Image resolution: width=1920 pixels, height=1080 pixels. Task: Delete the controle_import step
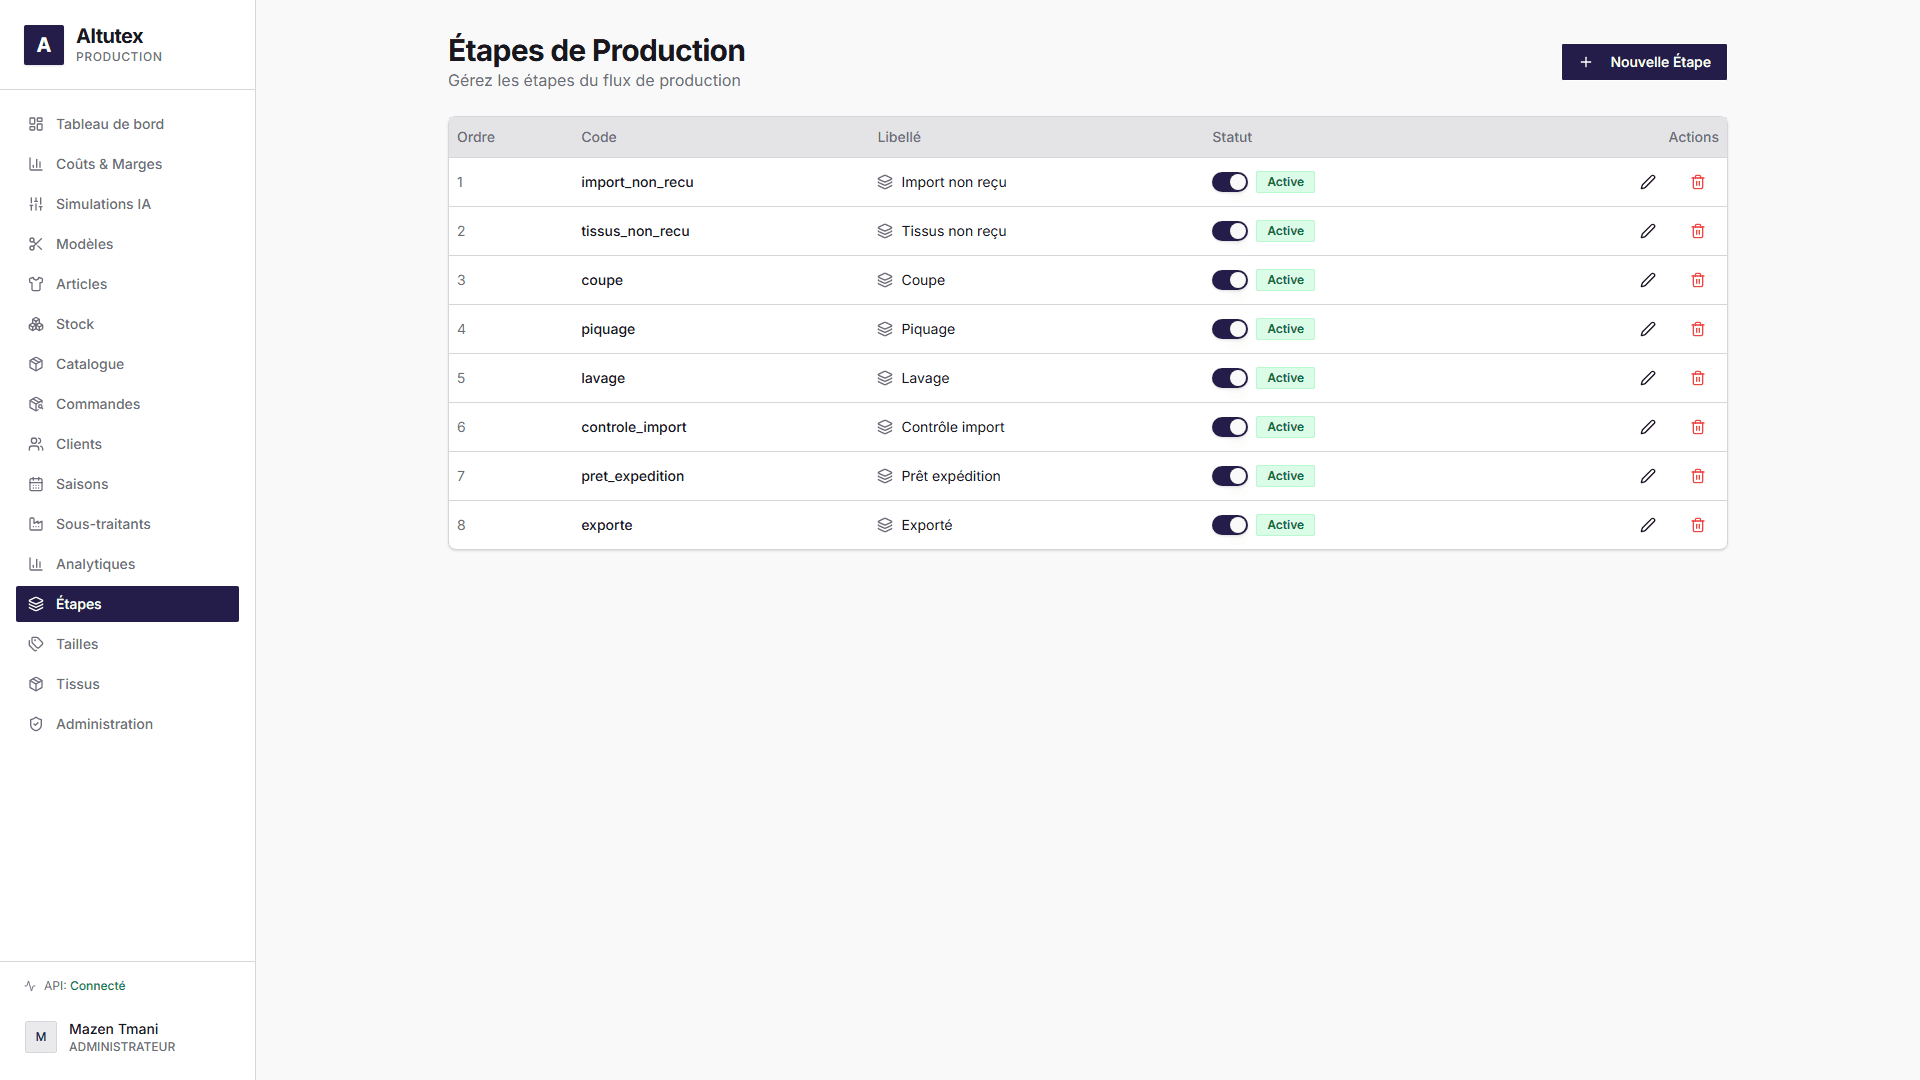(1698, 427)
